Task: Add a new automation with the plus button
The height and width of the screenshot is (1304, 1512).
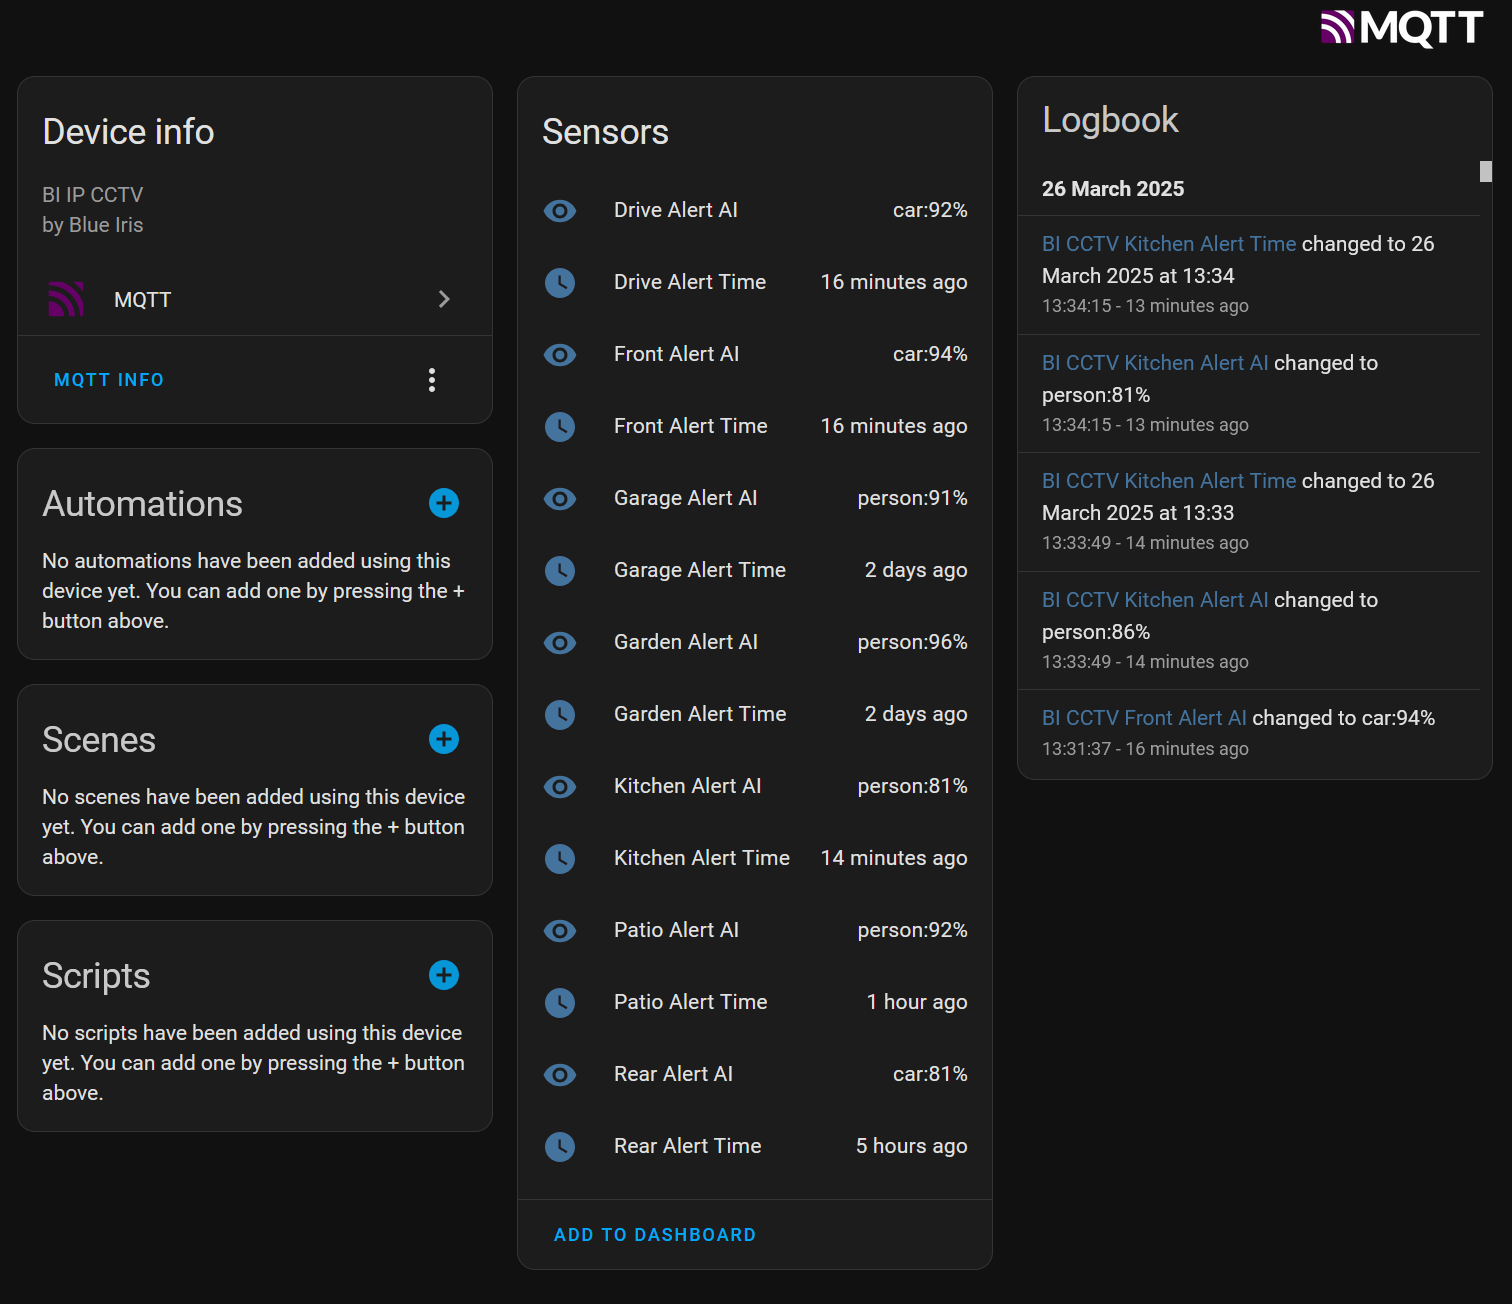Action: [443, 503]
